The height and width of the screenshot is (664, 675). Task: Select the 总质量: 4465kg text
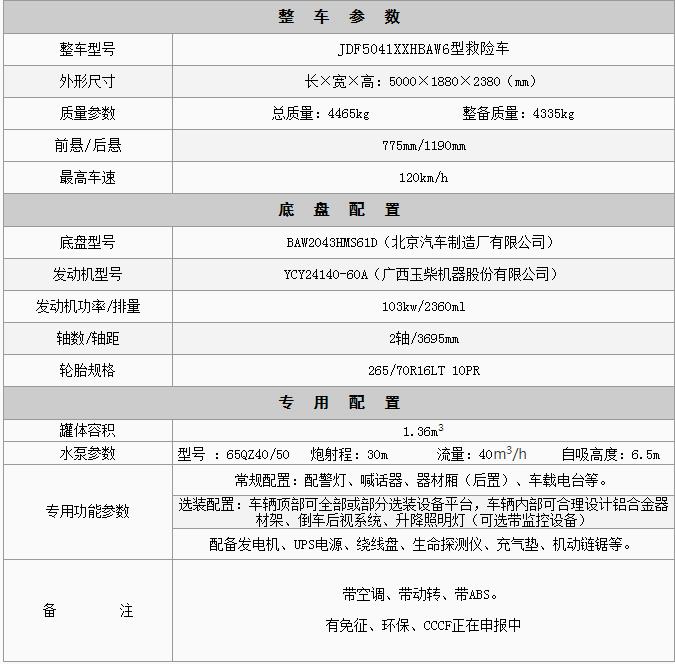(320, 113)
